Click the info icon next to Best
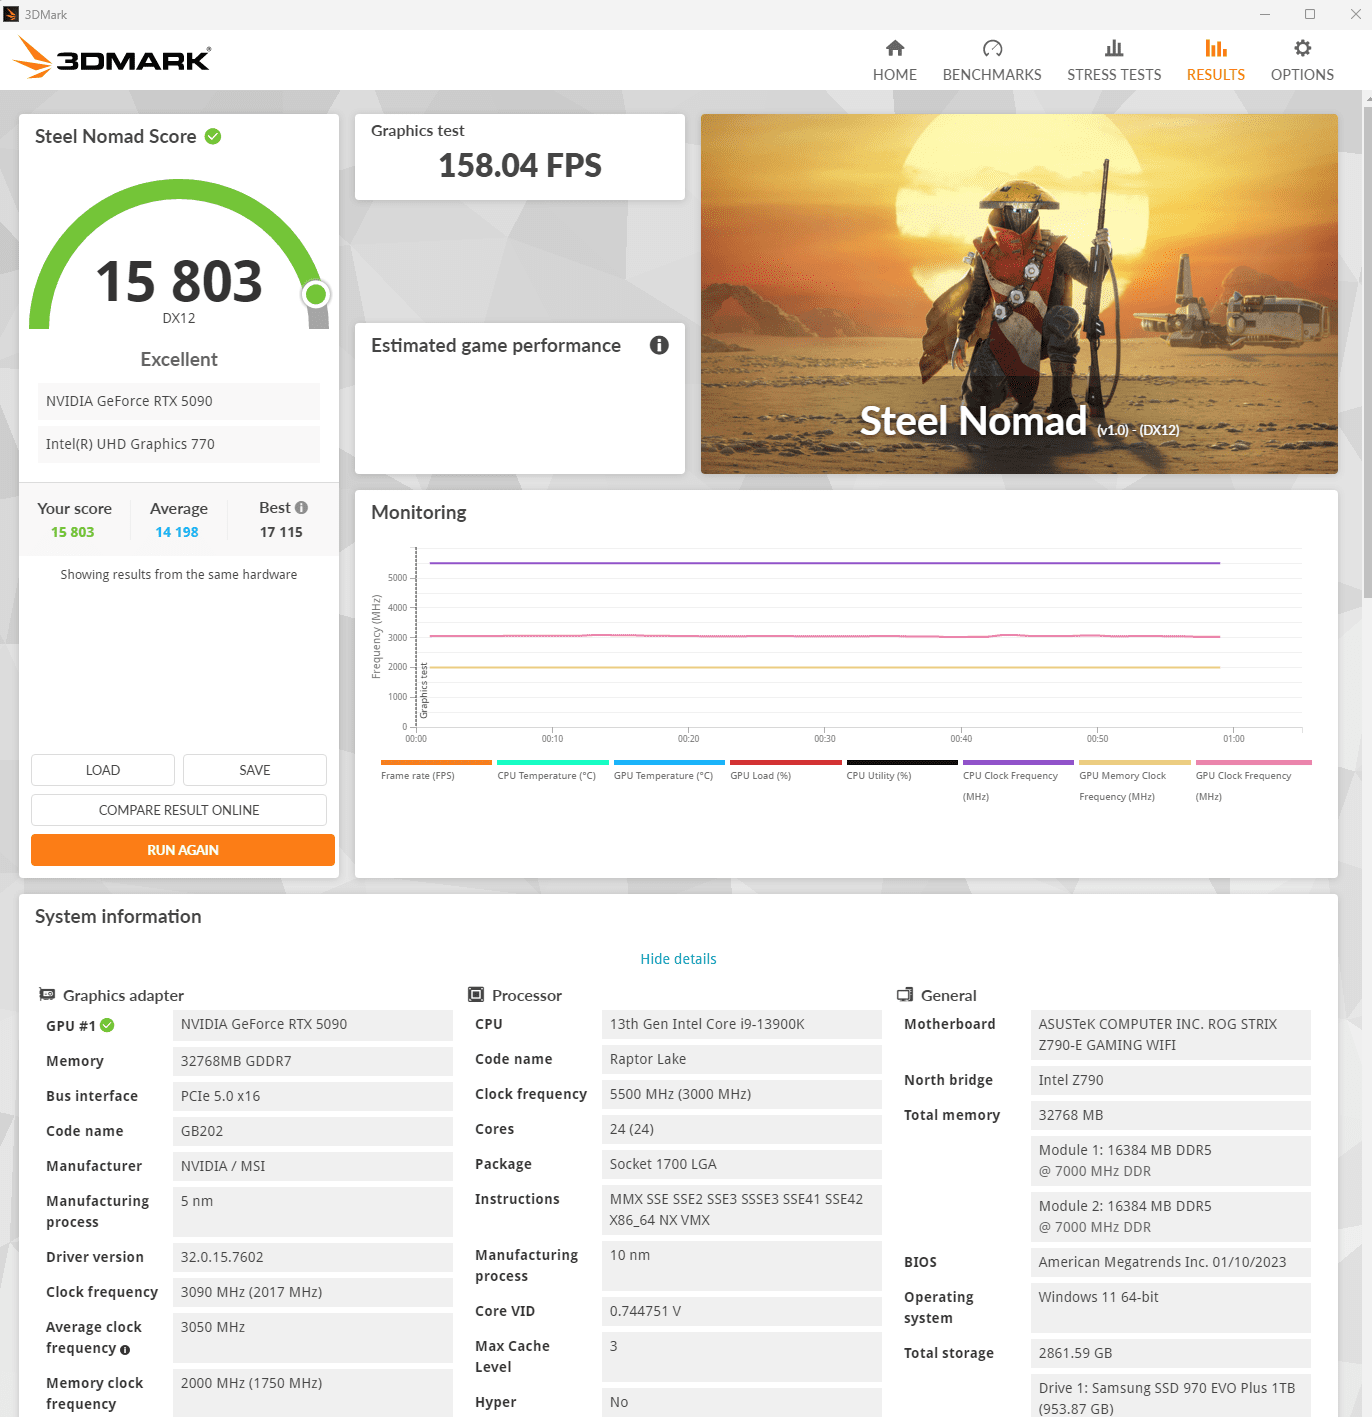Screen dimensions: 1372x1417 pos(301,508)
